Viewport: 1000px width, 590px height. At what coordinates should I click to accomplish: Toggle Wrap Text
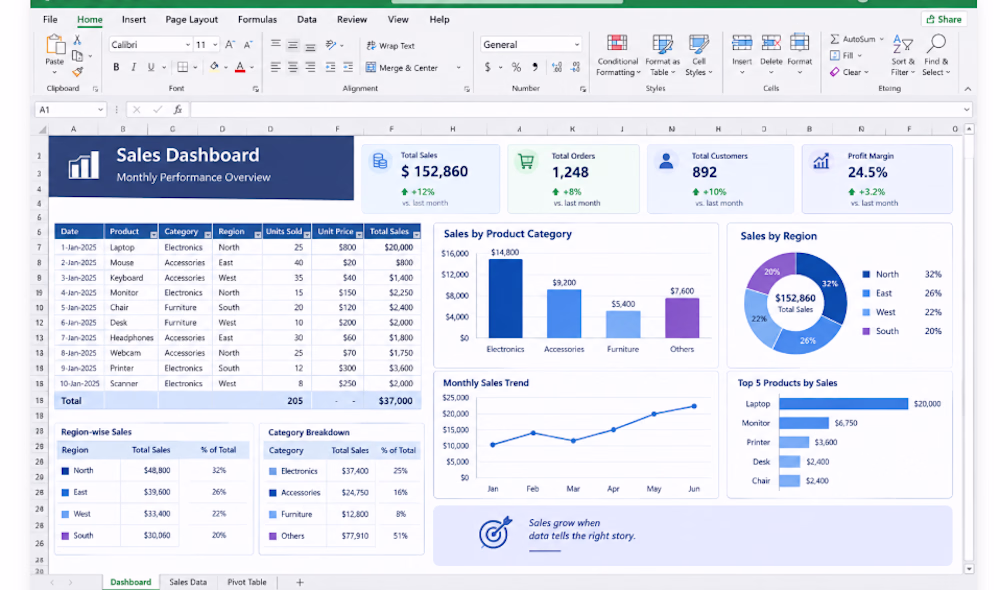click(390, 45)
